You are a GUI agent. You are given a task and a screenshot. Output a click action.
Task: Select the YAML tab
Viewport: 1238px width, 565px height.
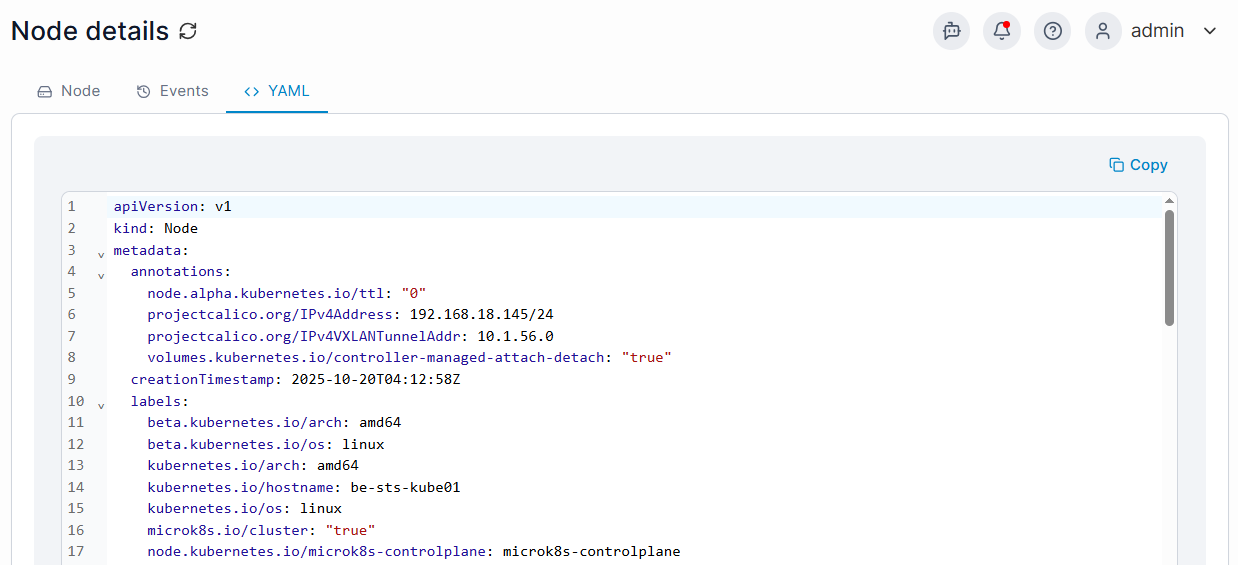coord(277,91)
